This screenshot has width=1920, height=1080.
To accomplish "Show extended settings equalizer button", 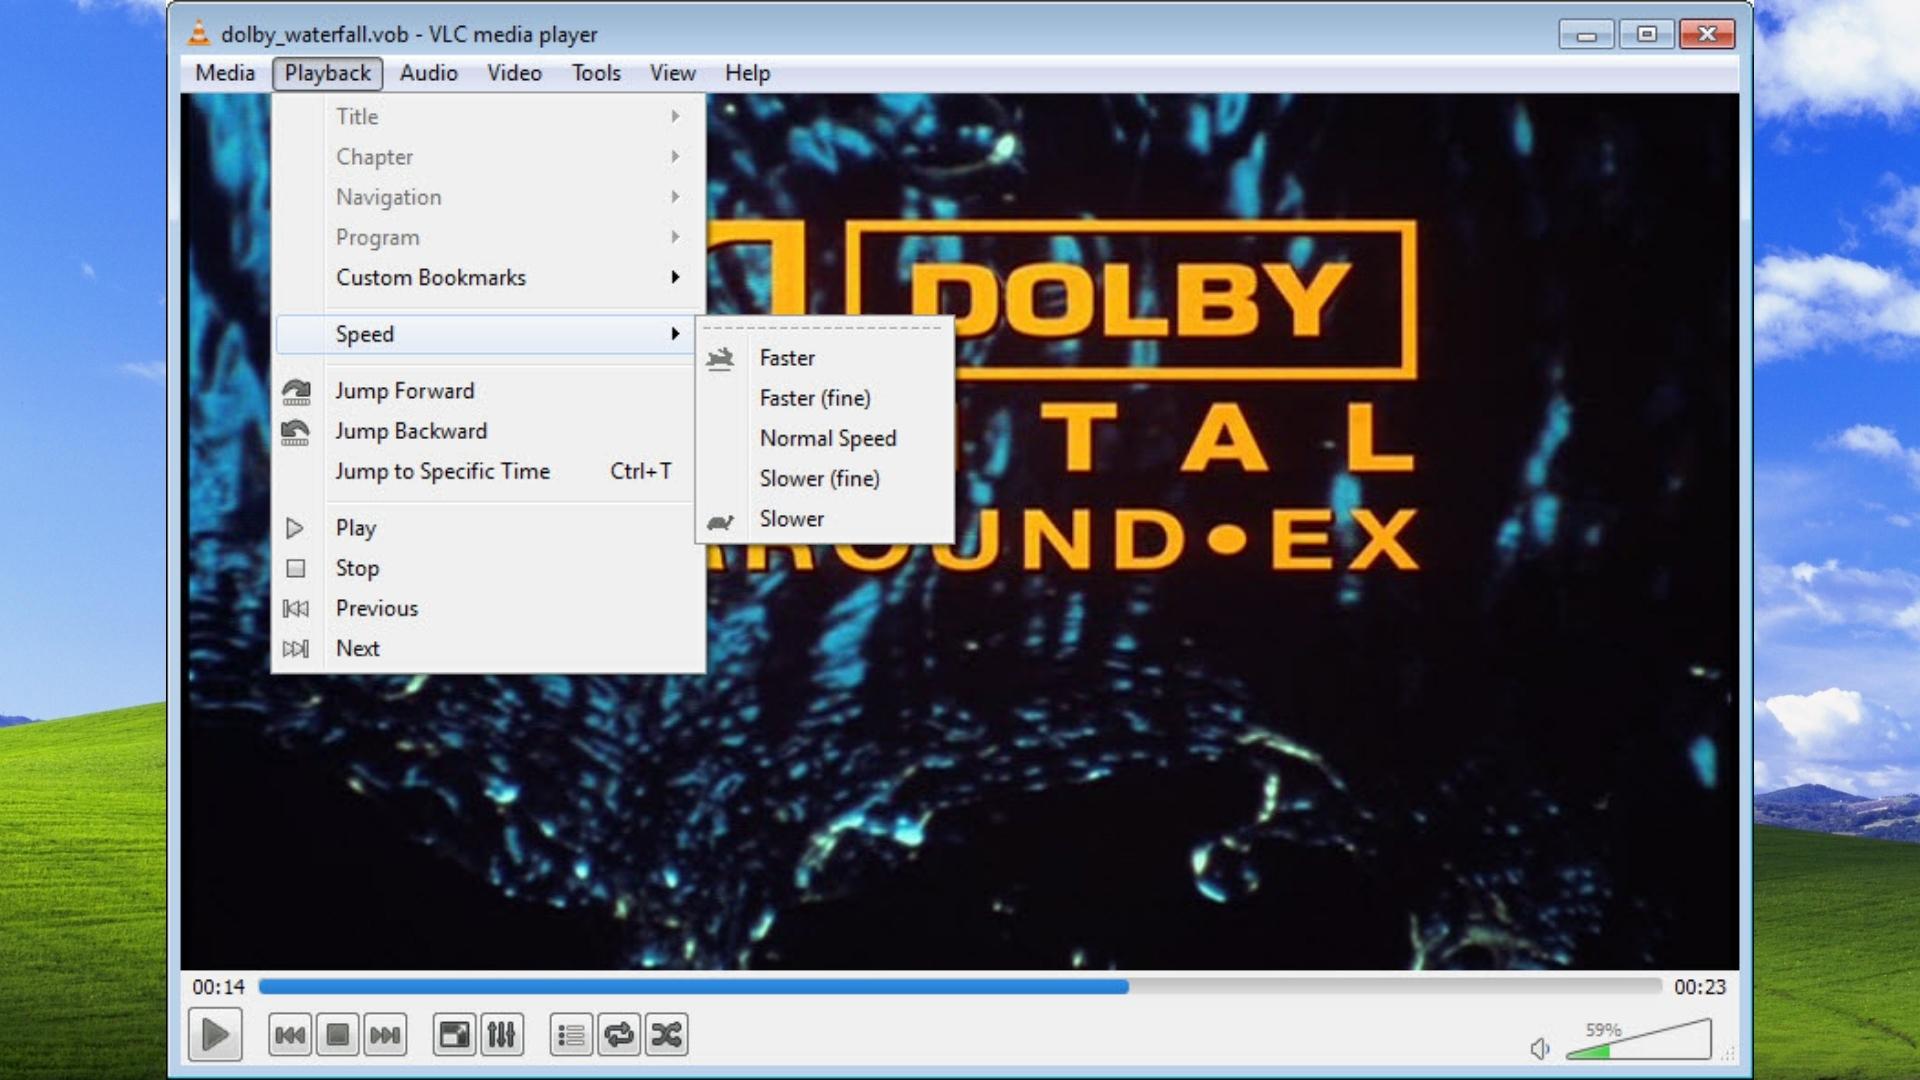I will [x=502, y=1035].
